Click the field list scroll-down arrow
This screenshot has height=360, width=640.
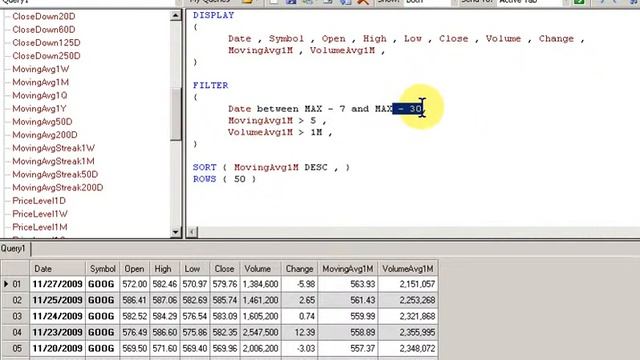[176, 232]
